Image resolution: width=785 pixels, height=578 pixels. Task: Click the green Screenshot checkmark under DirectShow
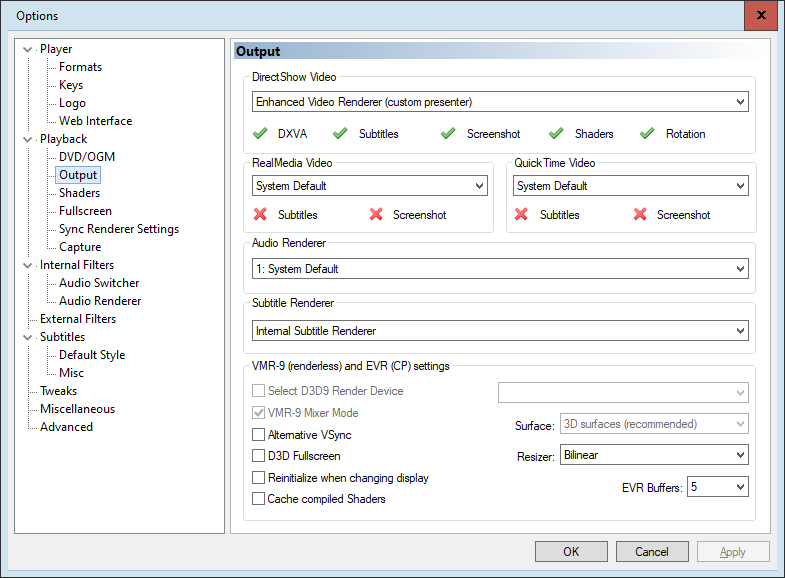[448, 133]
